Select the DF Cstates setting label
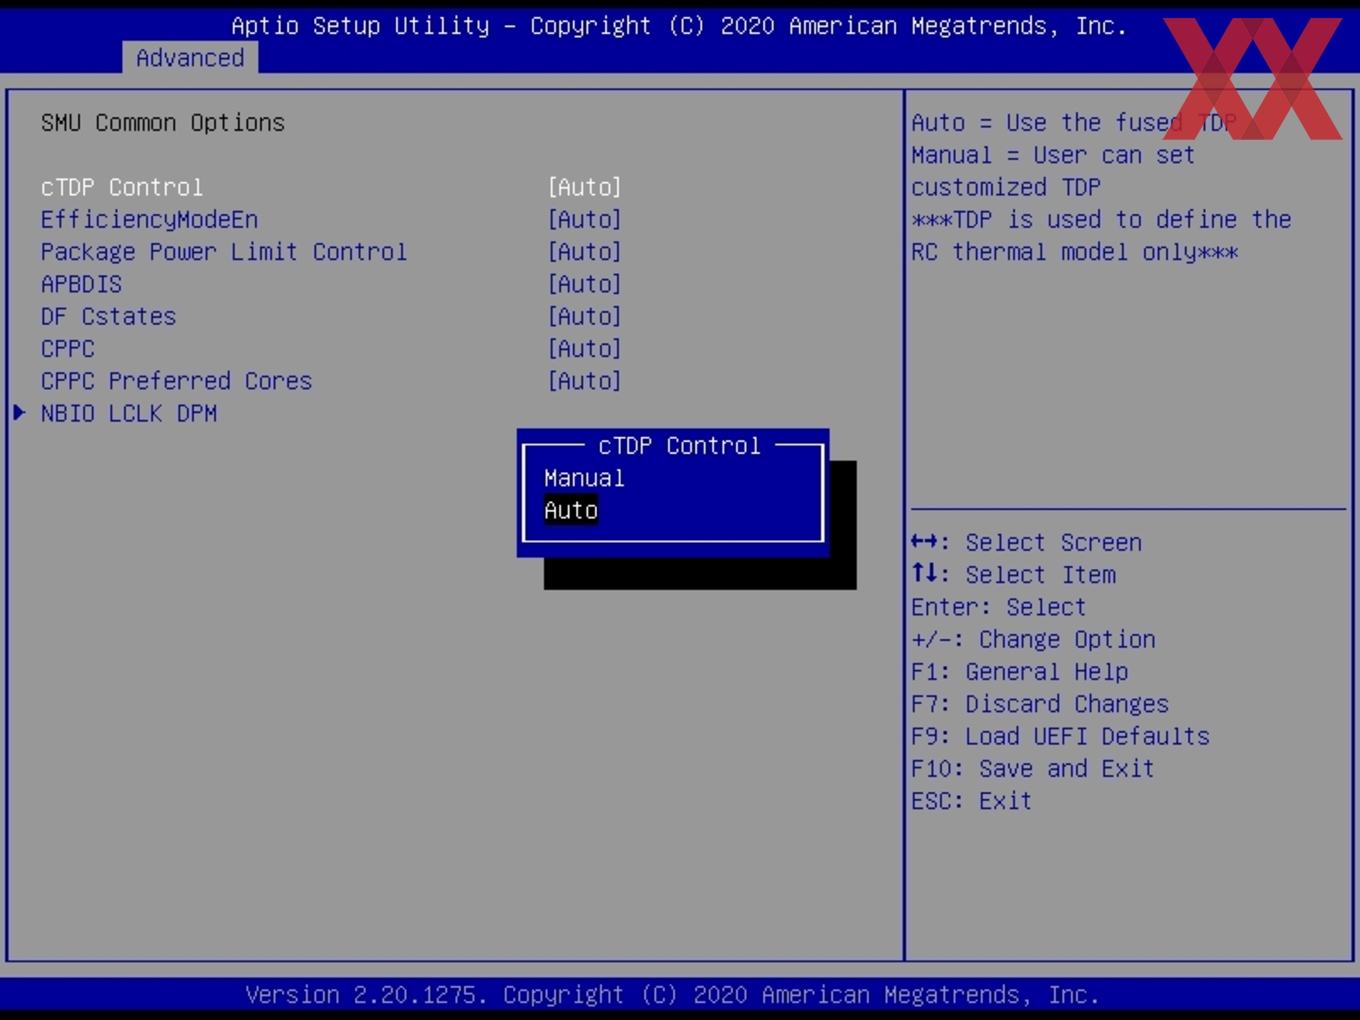Viewport: 1360px width, 1020px height. click(x=108, y=316)
